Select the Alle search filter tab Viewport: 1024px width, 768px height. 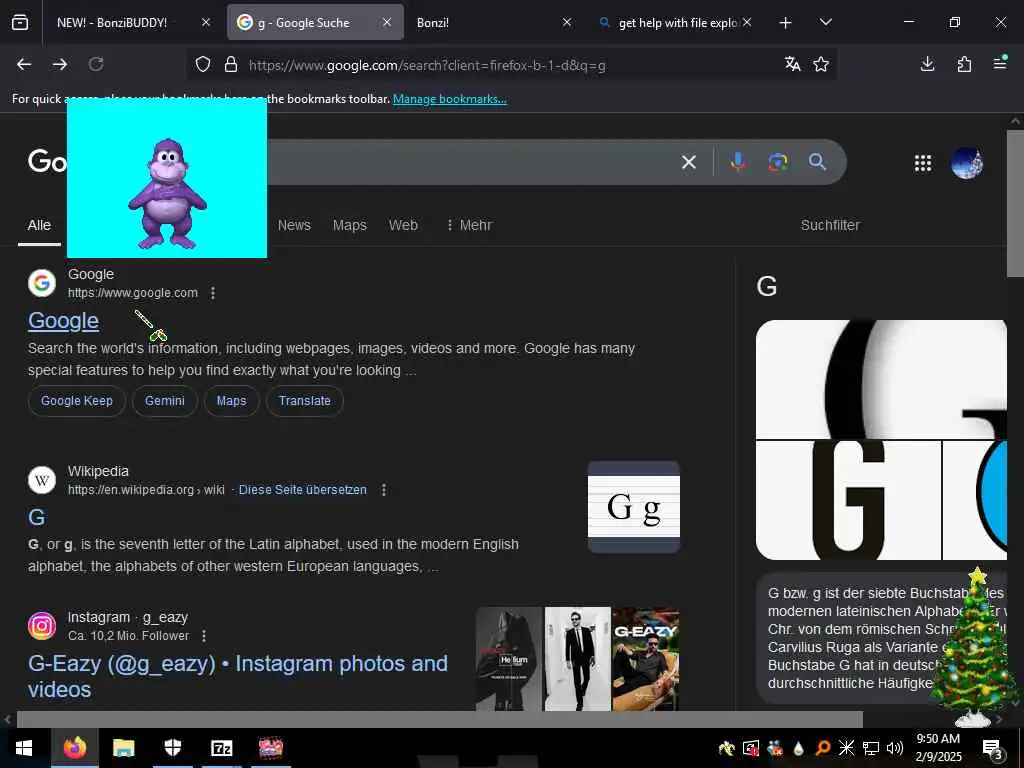click(x=39, y=225)
